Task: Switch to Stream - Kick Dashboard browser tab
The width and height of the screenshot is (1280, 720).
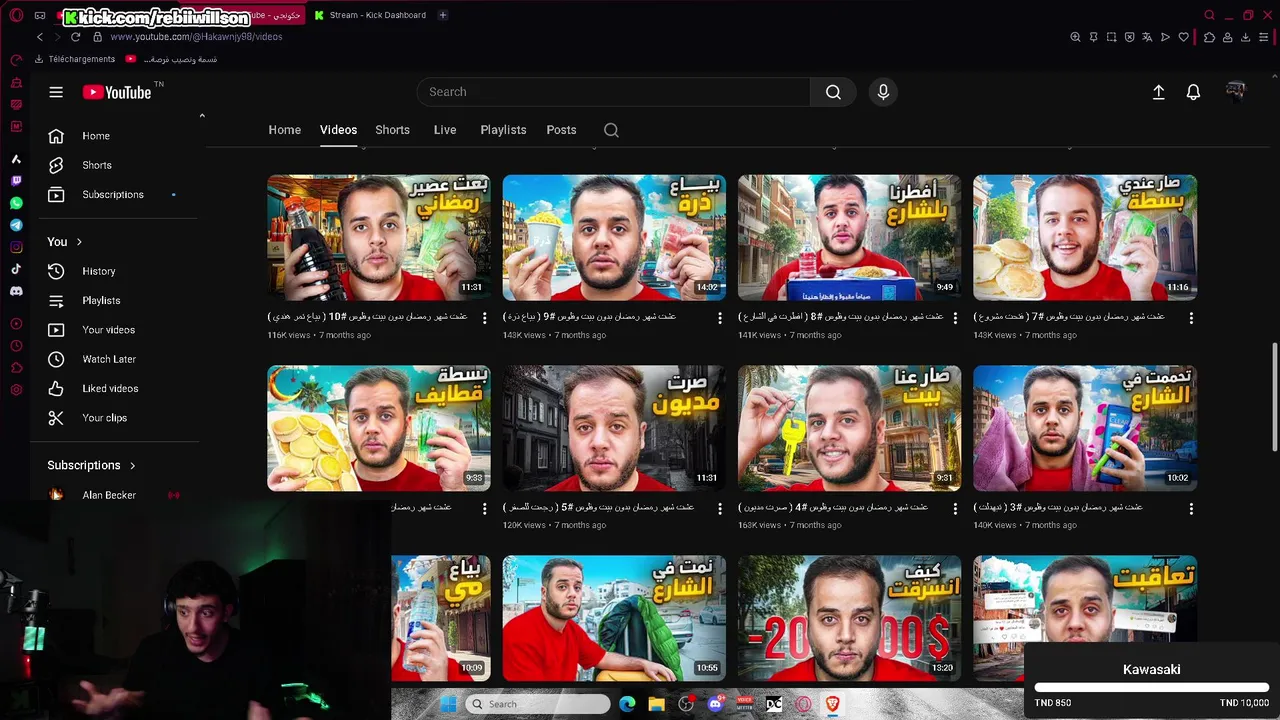Action: tap(370, 15)
